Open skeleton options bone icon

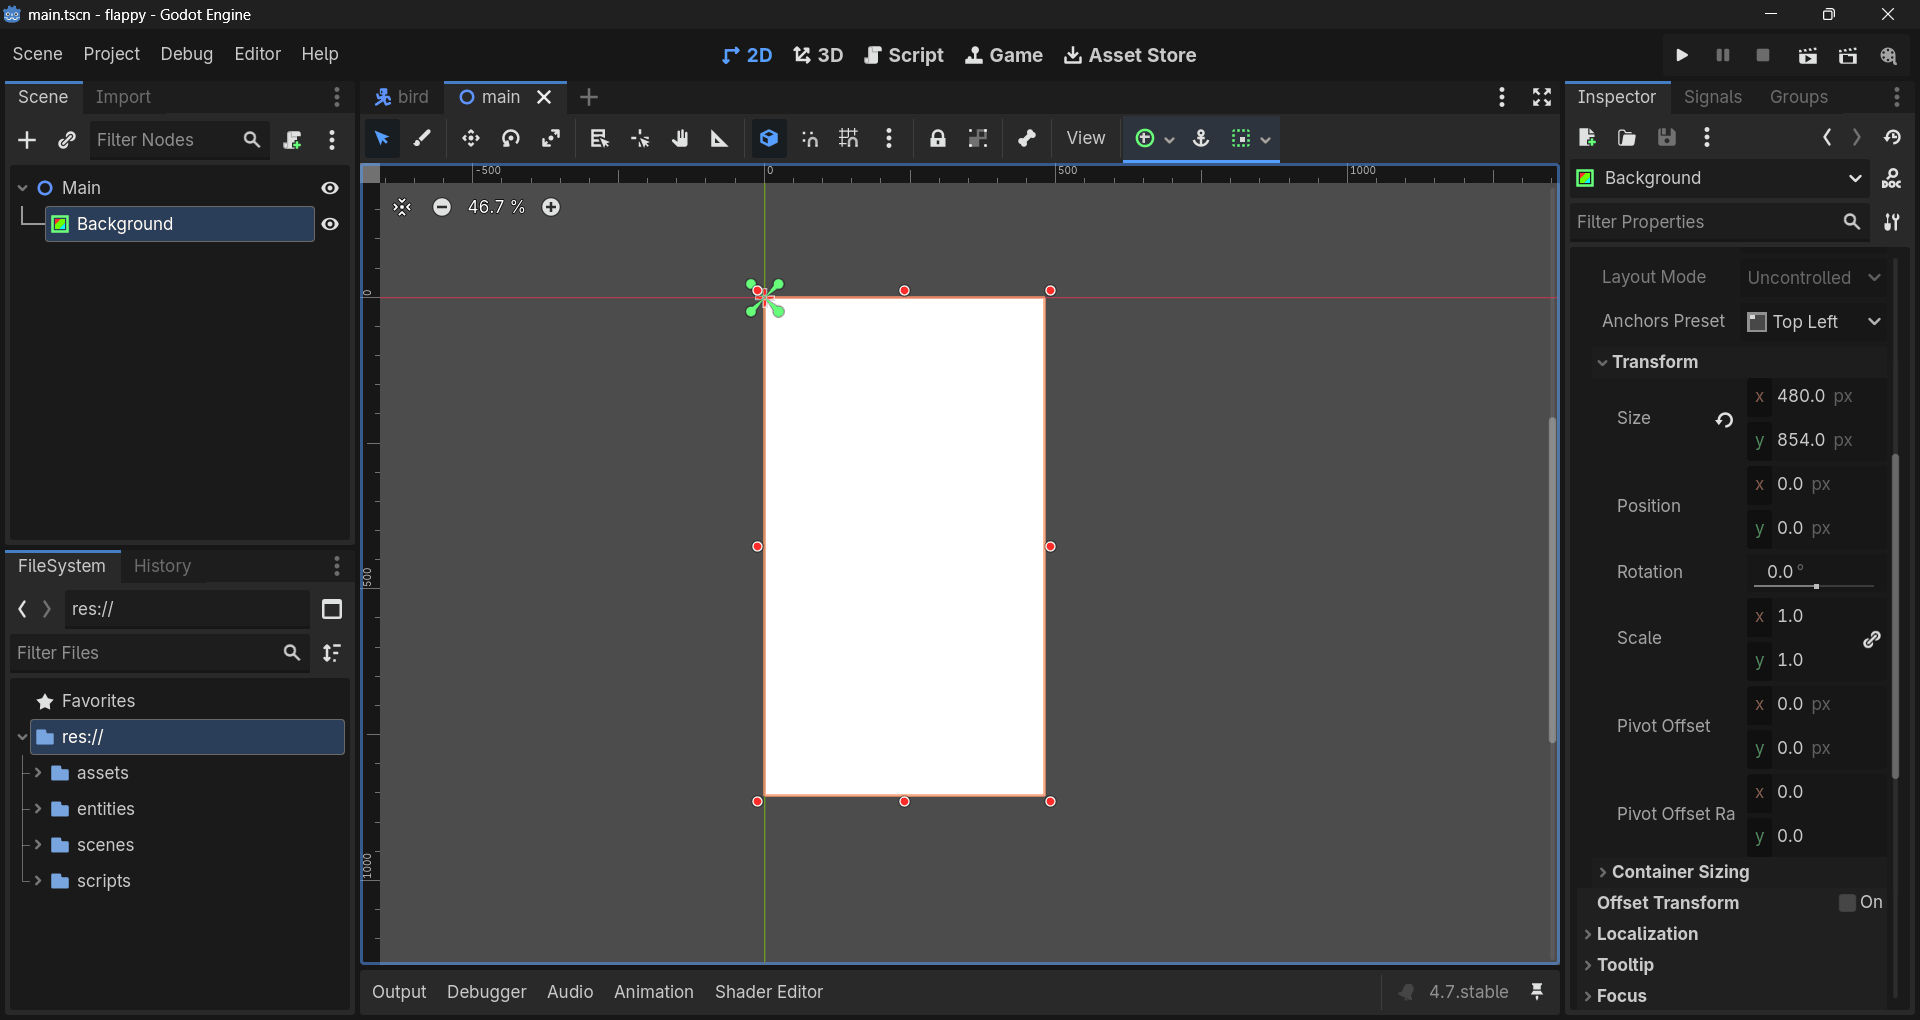point(1027,139)
